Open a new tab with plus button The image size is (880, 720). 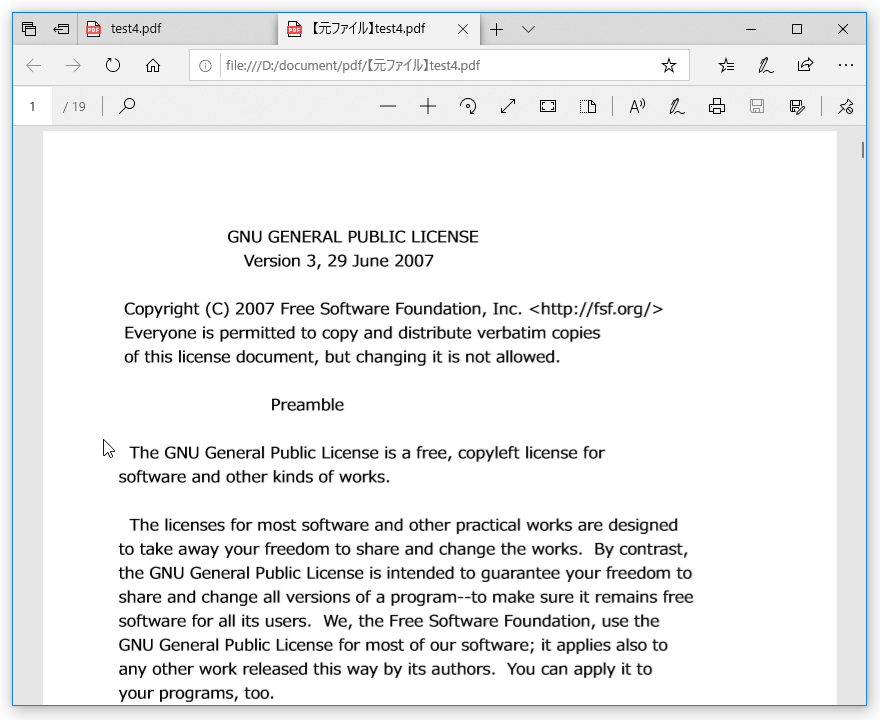(x=496, y=29)
